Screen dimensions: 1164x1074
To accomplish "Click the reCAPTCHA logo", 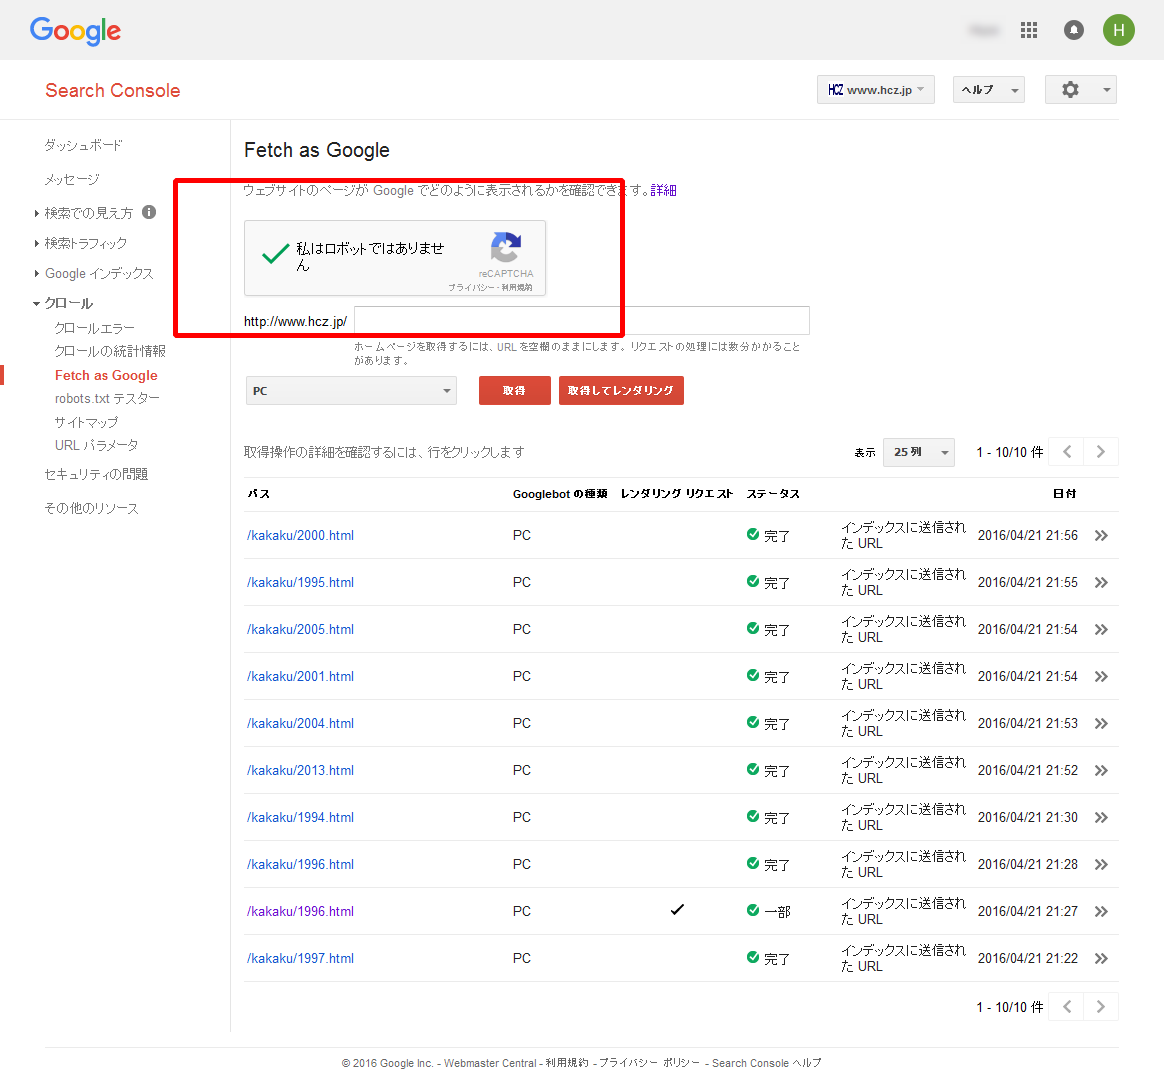I will click(506, 247).
